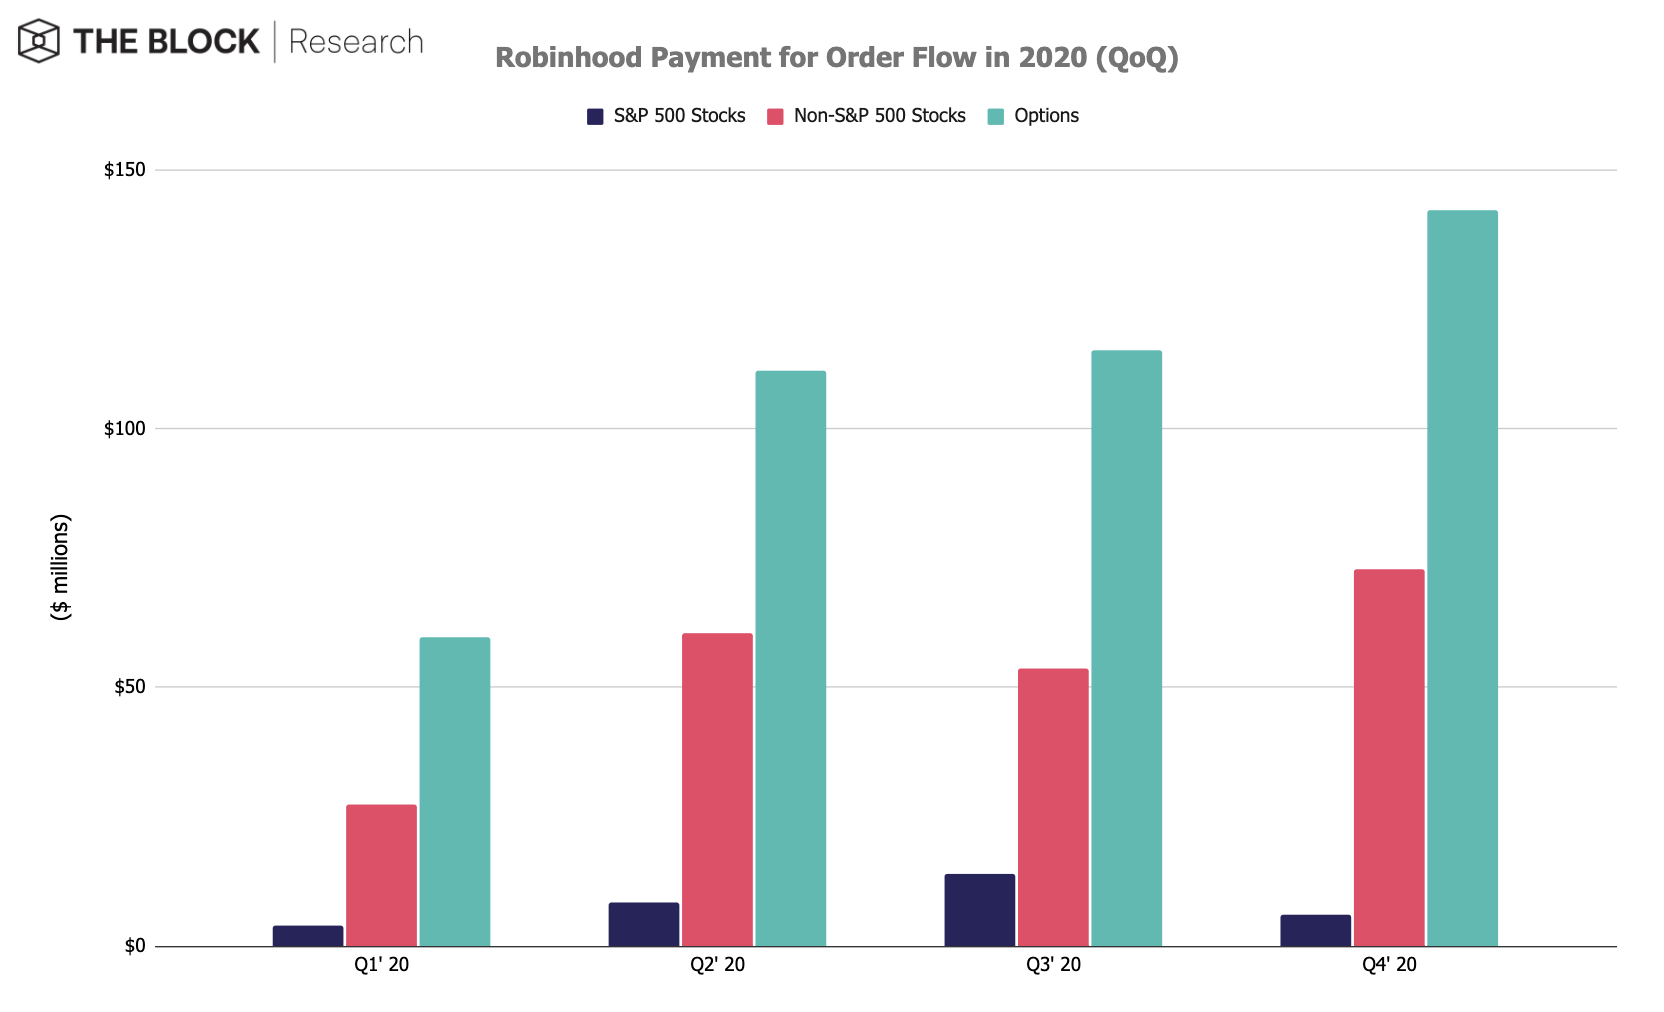Click the '$0' y-axis label
This screenshot has height=1012, width=1664.
[135, 946]
